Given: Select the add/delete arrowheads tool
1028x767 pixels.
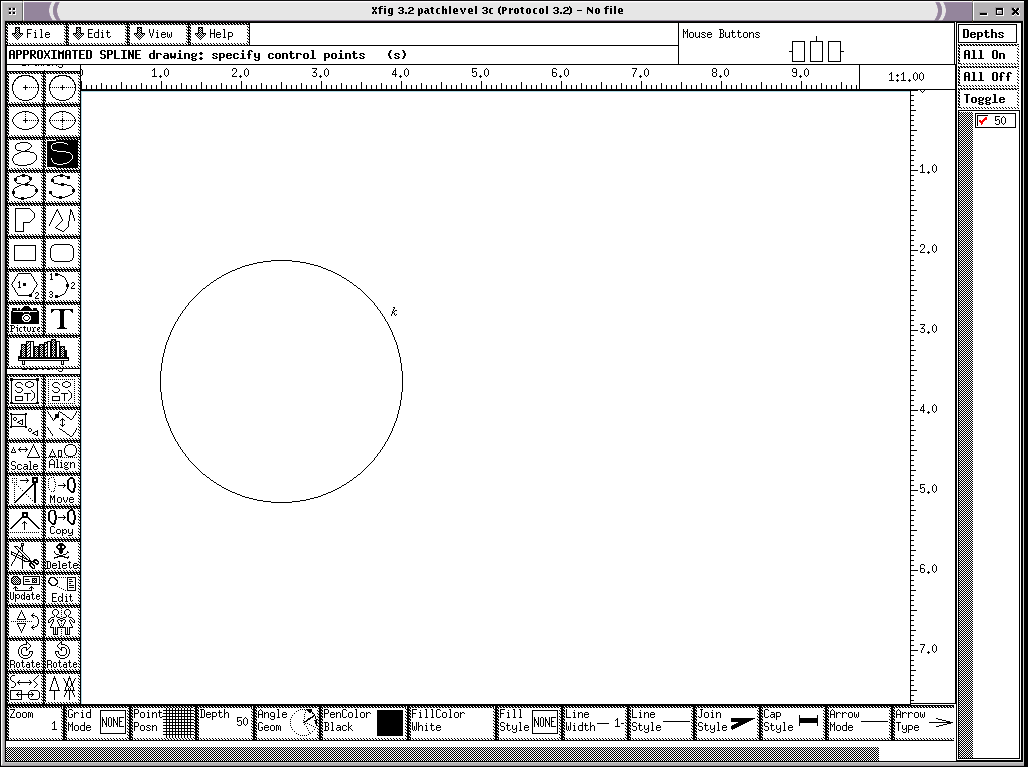Looking at the screenshot, I should coord(62,688).
